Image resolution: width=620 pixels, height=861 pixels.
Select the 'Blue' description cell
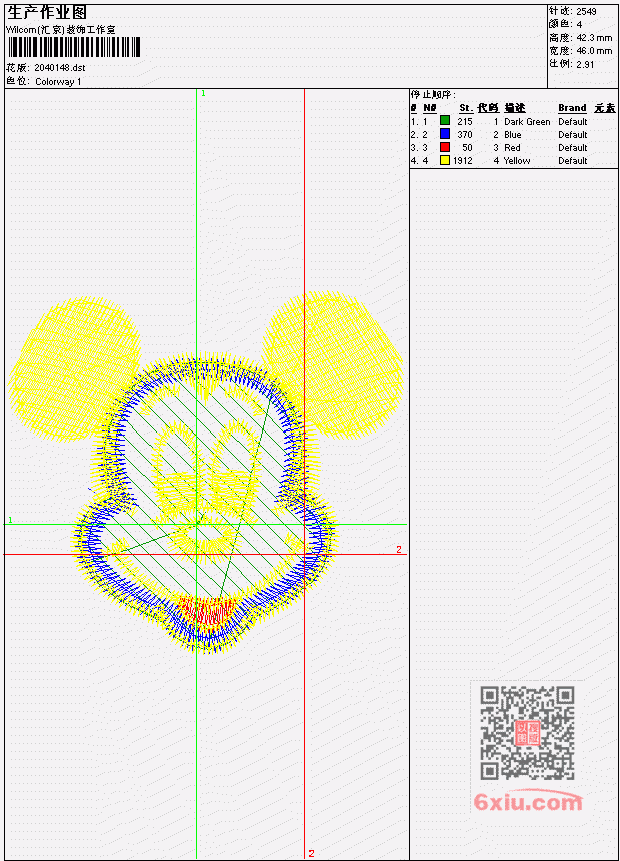coord(513,135)
